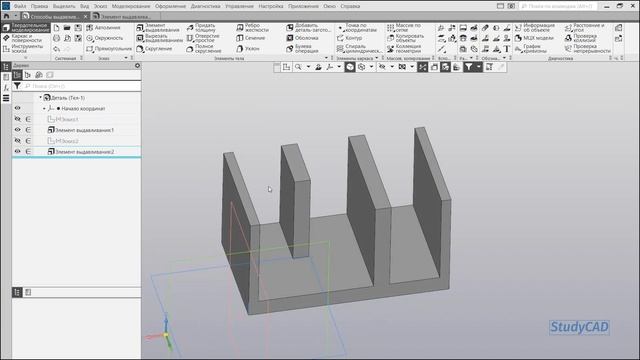Open the Моделирование menu
Viewport: 640px width, 360px height.
(x=131, y=6)
